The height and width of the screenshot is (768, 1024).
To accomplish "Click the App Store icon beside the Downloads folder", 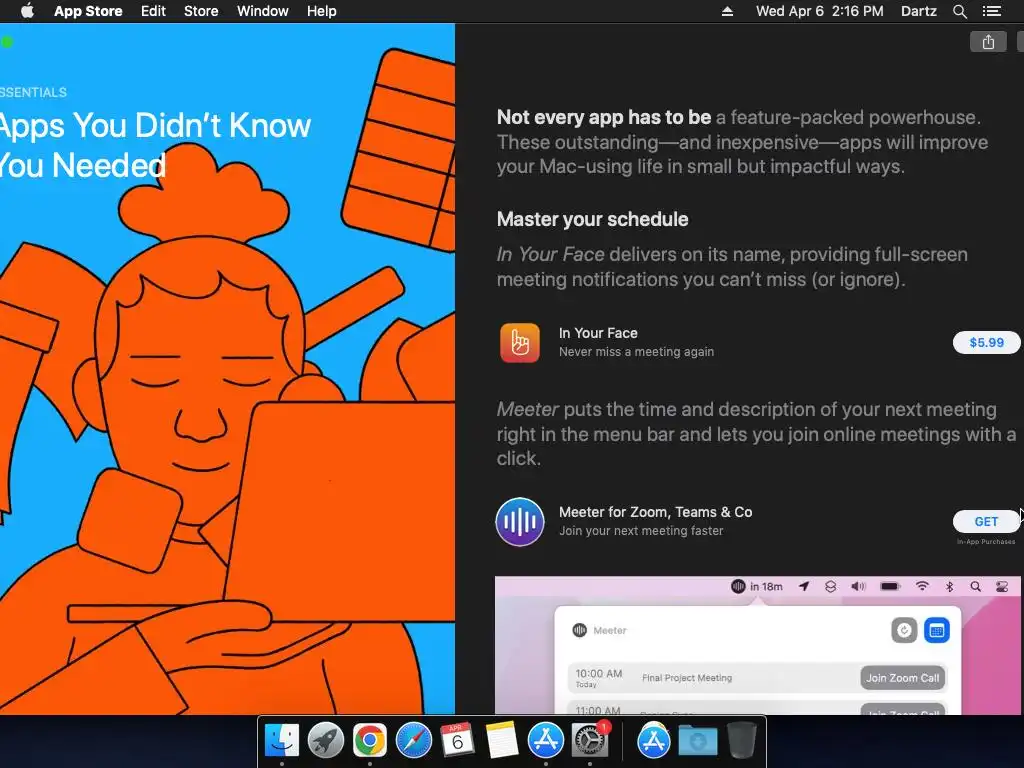I will coord(654,741).
